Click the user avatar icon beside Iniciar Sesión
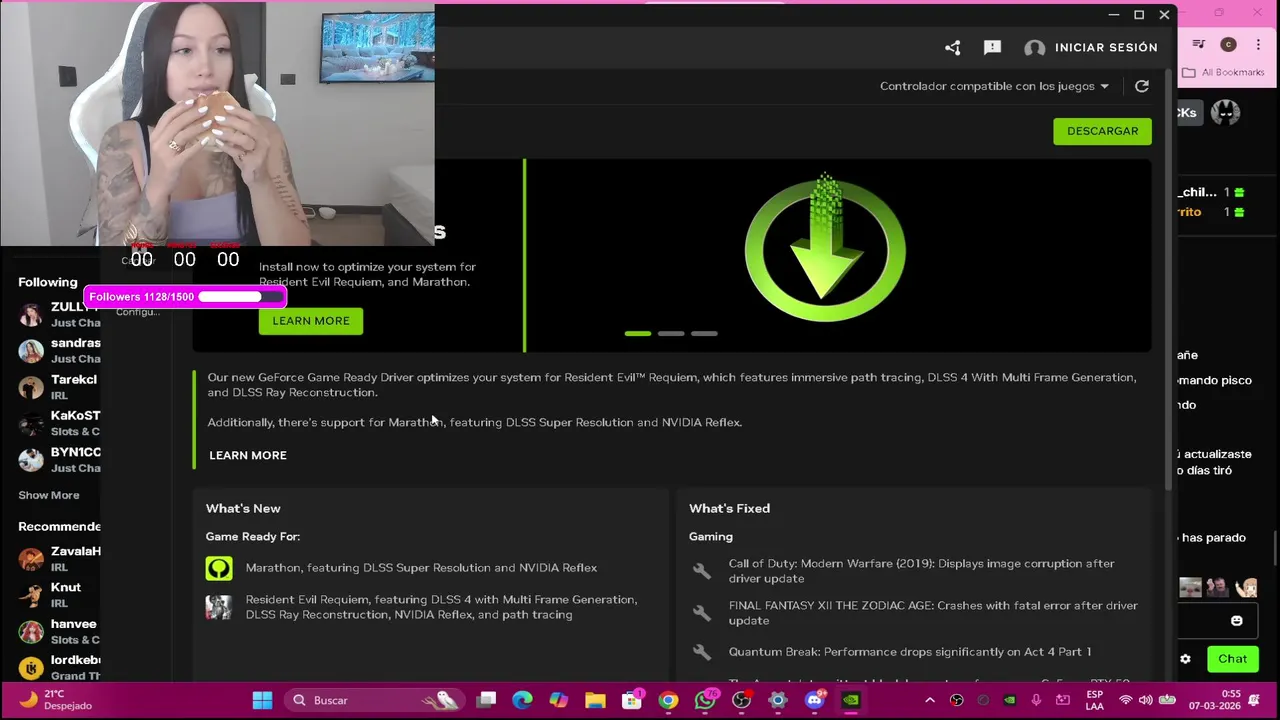Image resolution: width=1280 pixels, height=720 pixels. (x=1034, y=48)
